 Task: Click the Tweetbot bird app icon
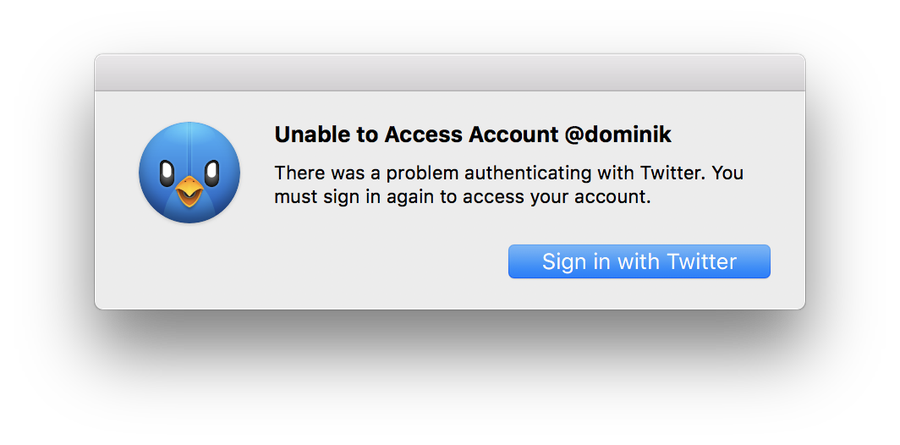189,172
